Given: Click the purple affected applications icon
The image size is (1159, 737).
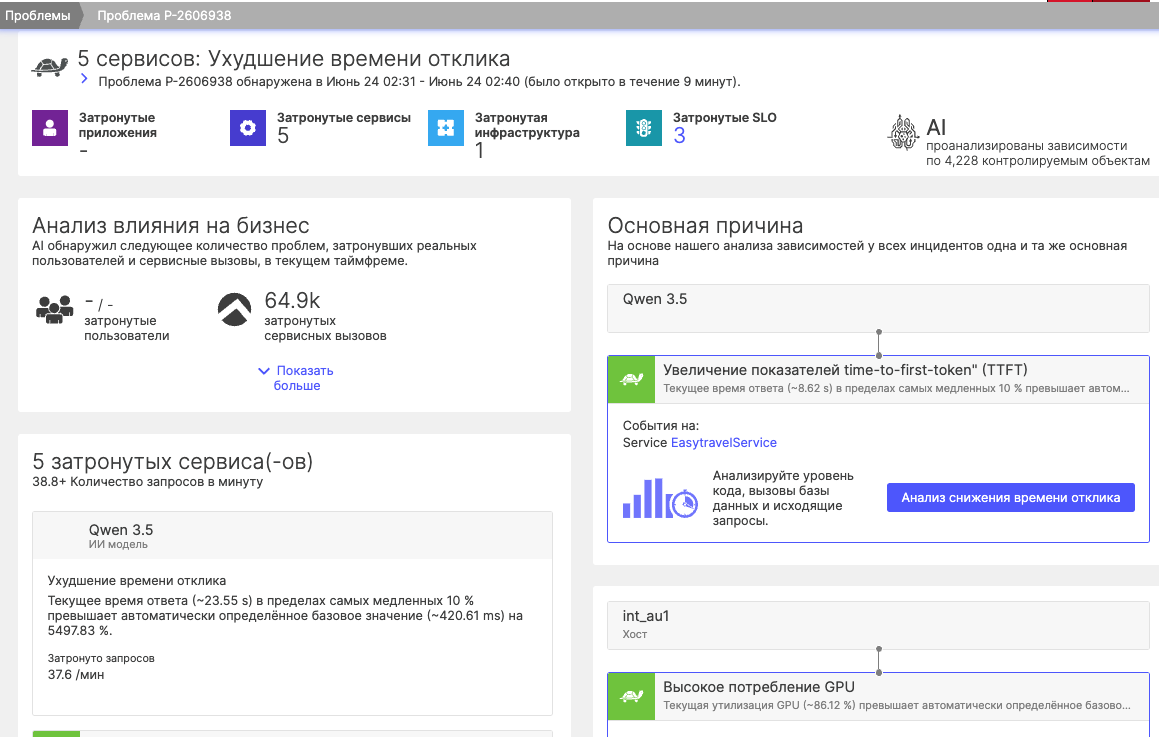Looking at the screenshot, I should pos(50,128).
